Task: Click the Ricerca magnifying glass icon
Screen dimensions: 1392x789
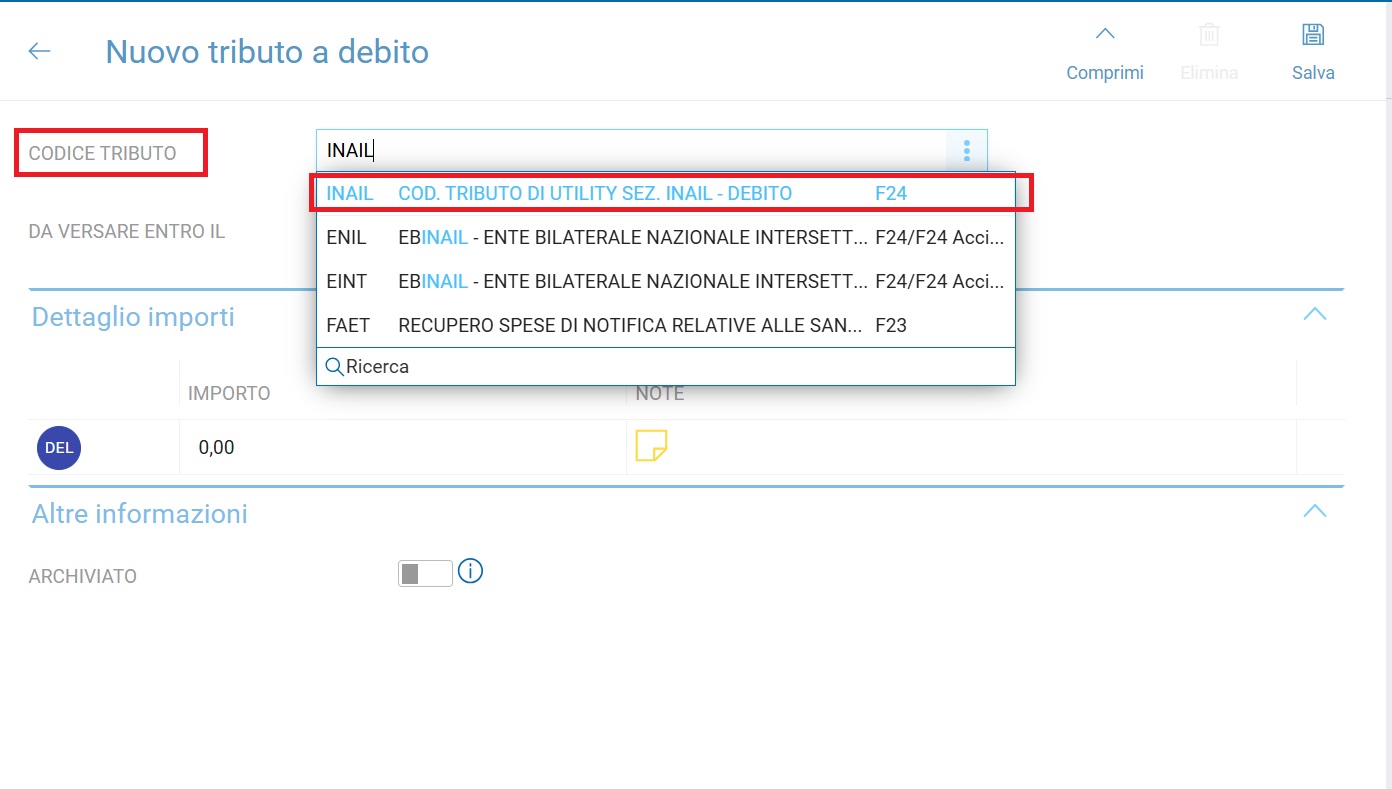Action: coord(334,367)
